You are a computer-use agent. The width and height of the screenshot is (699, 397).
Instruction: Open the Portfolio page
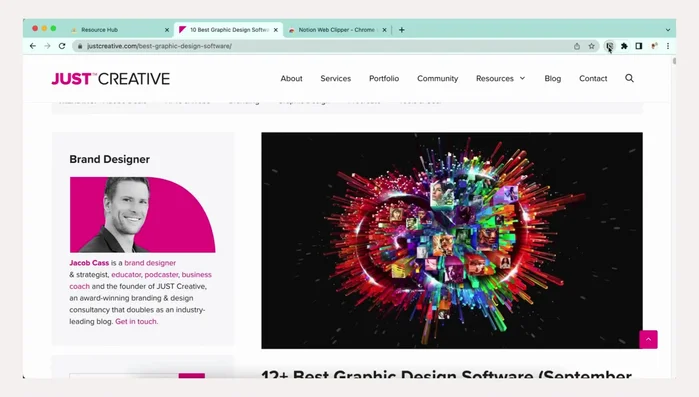384,78
